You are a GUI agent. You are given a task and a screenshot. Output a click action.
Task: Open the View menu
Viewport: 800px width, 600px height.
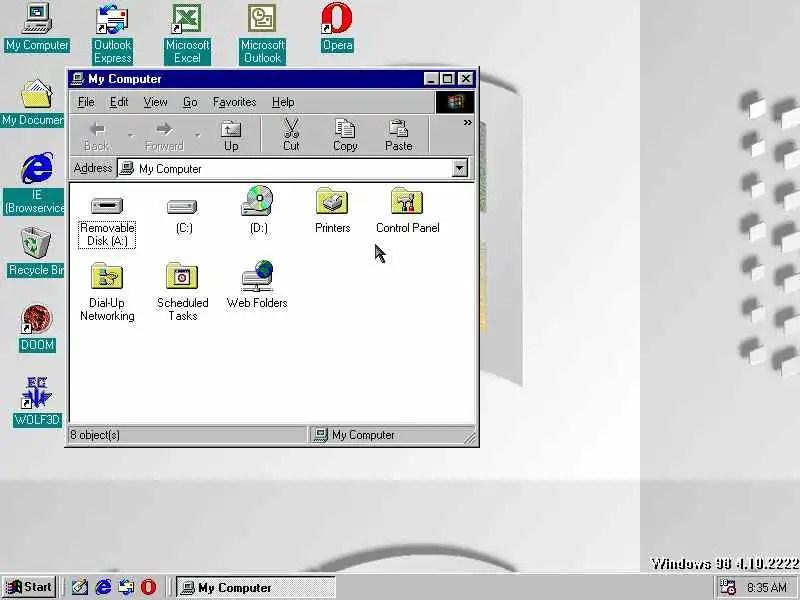[x=155, y=102]
